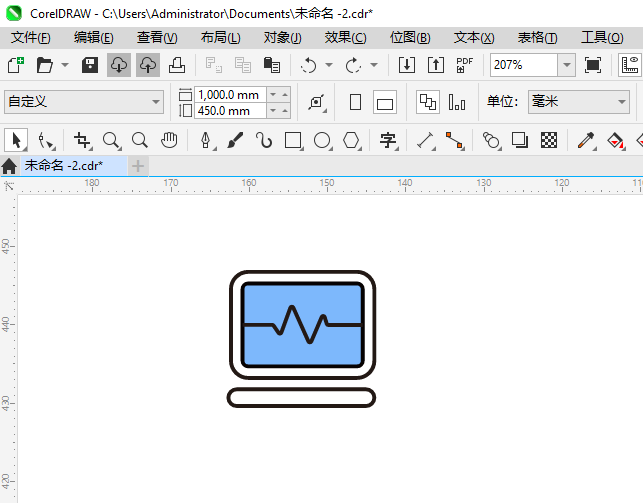Select the Shape edit tool
The width and height of the screenshot is (643, 503).
[x=45, y=141]
